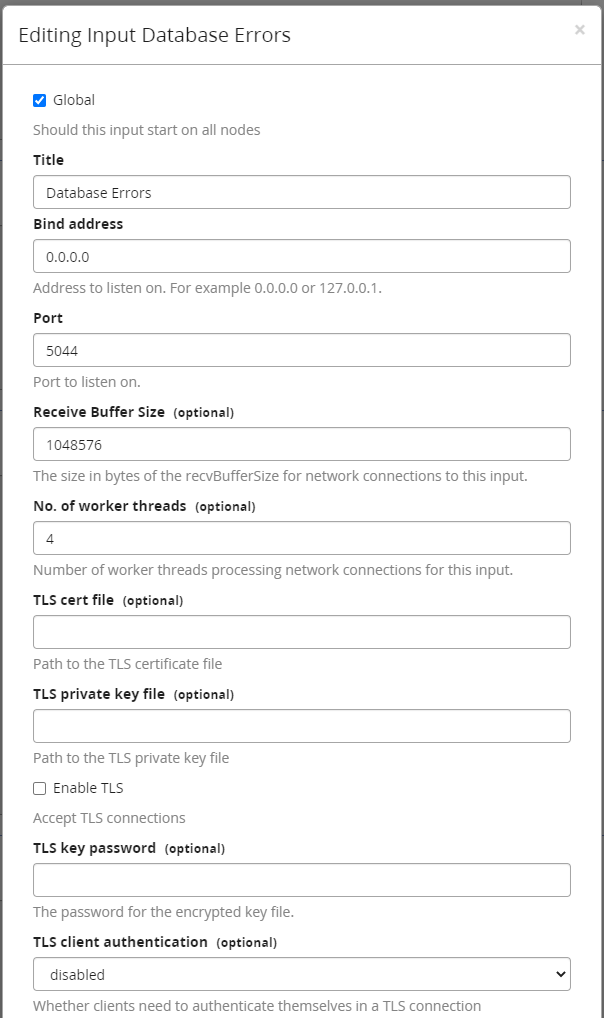Click into the Bind address field
The height and width of the screenshot is (1018, 604).
(x=302, y=256)
